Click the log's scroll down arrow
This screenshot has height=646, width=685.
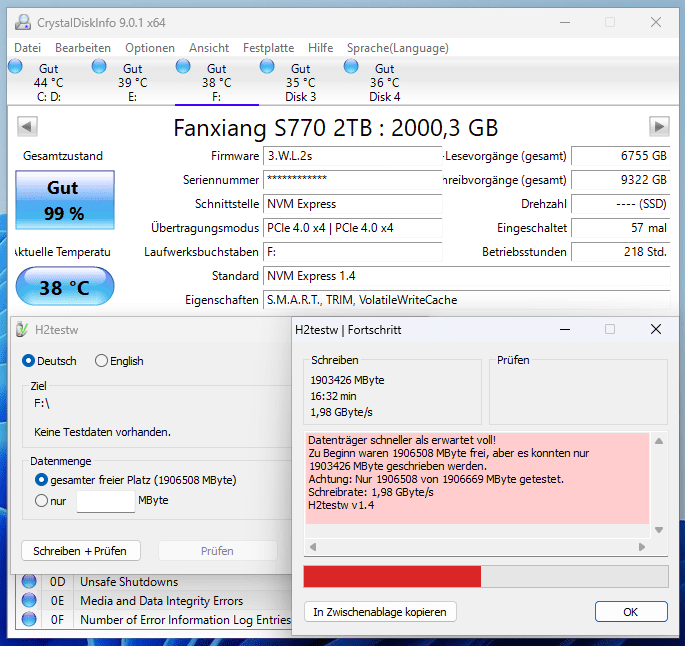(x=659, y=530)
